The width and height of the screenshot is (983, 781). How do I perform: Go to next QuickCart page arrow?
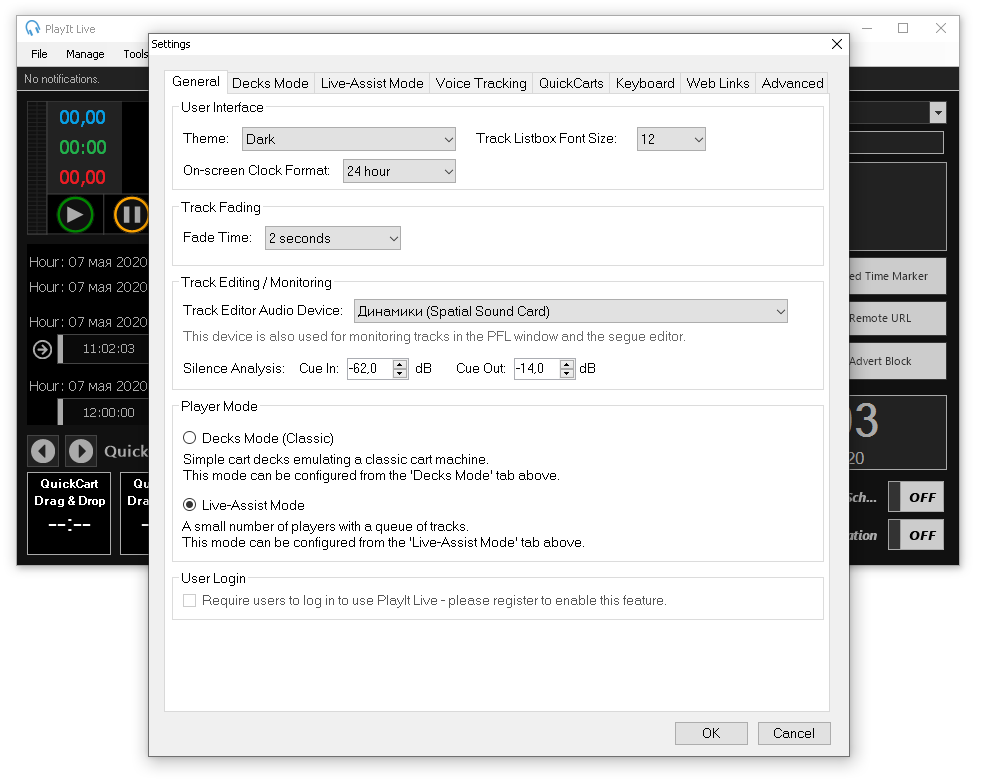(x=81, y=451)
